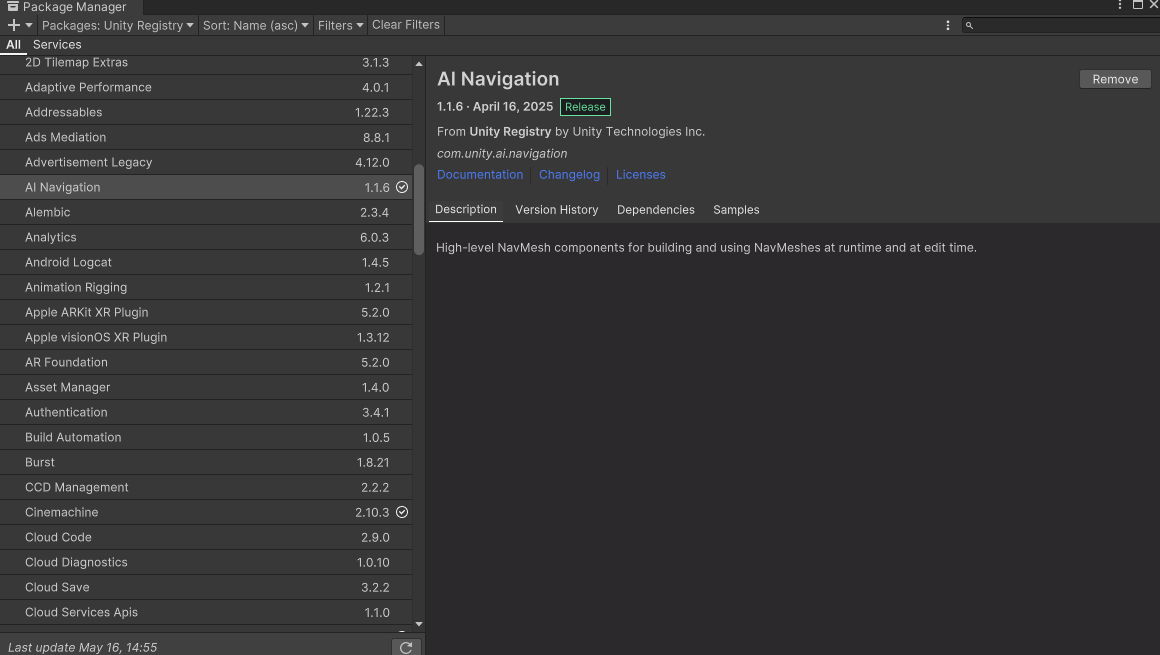Focus the package search field
Image resolution: width=1160 pixels, height=655 pixels.
pos(1062,25)
